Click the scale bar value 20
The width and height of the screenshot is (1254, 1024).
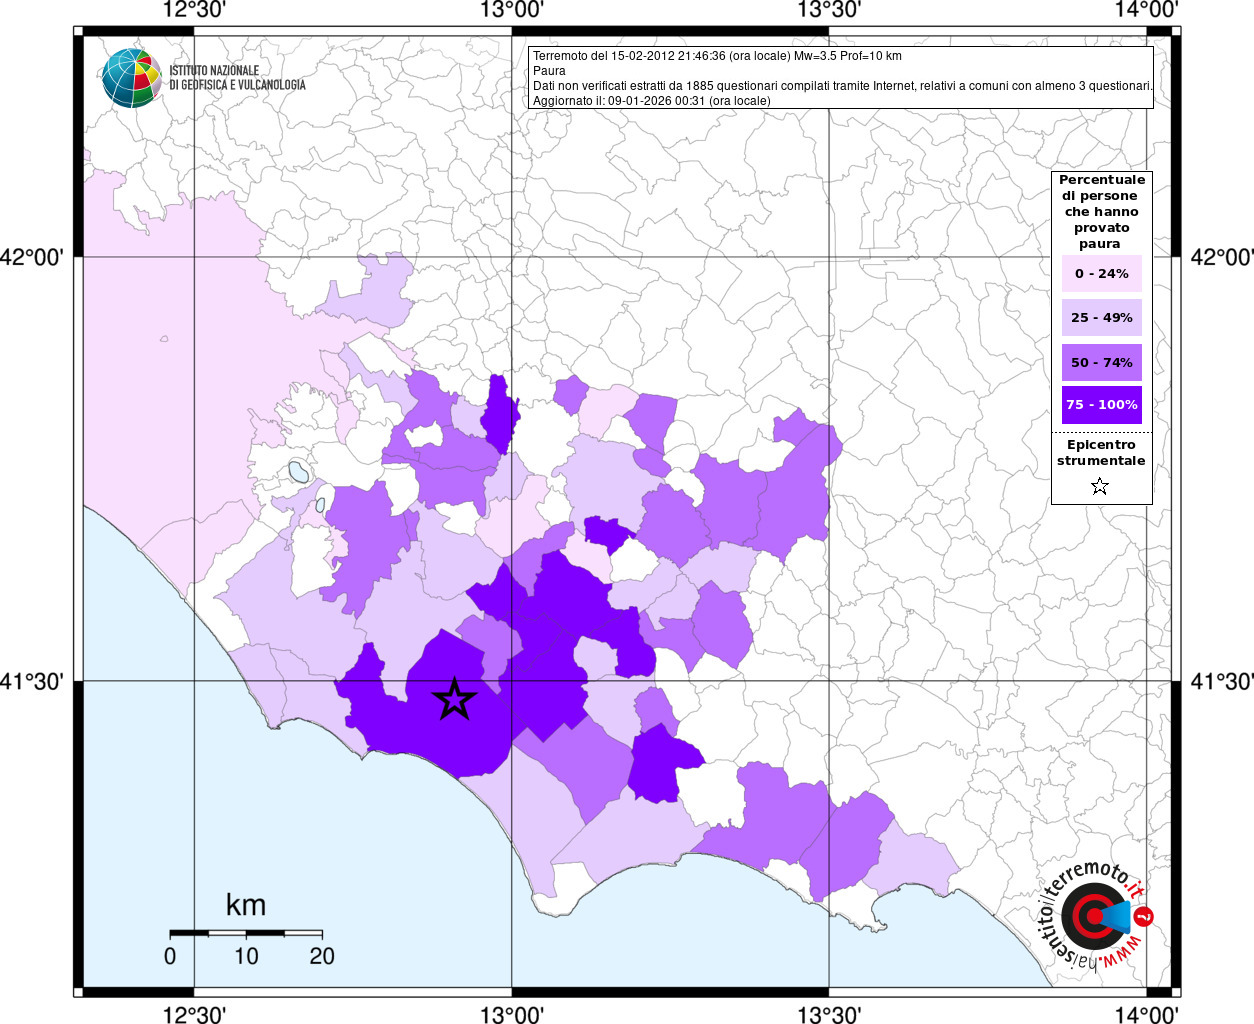coord(322,956)
